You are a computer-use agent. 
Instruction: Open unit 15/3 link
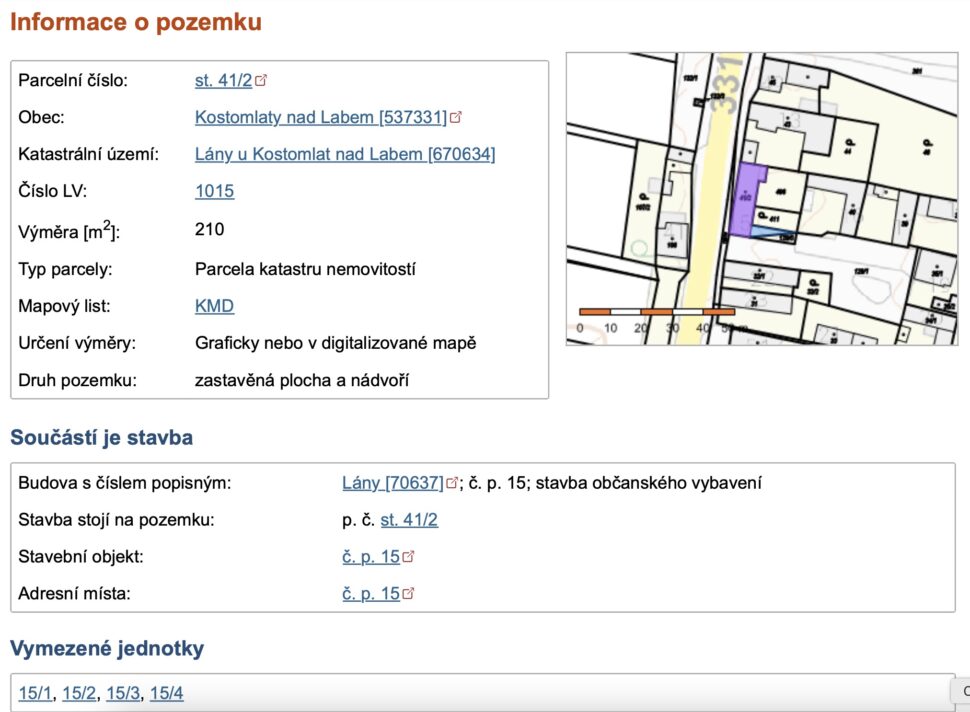click(x=123, y=693)
